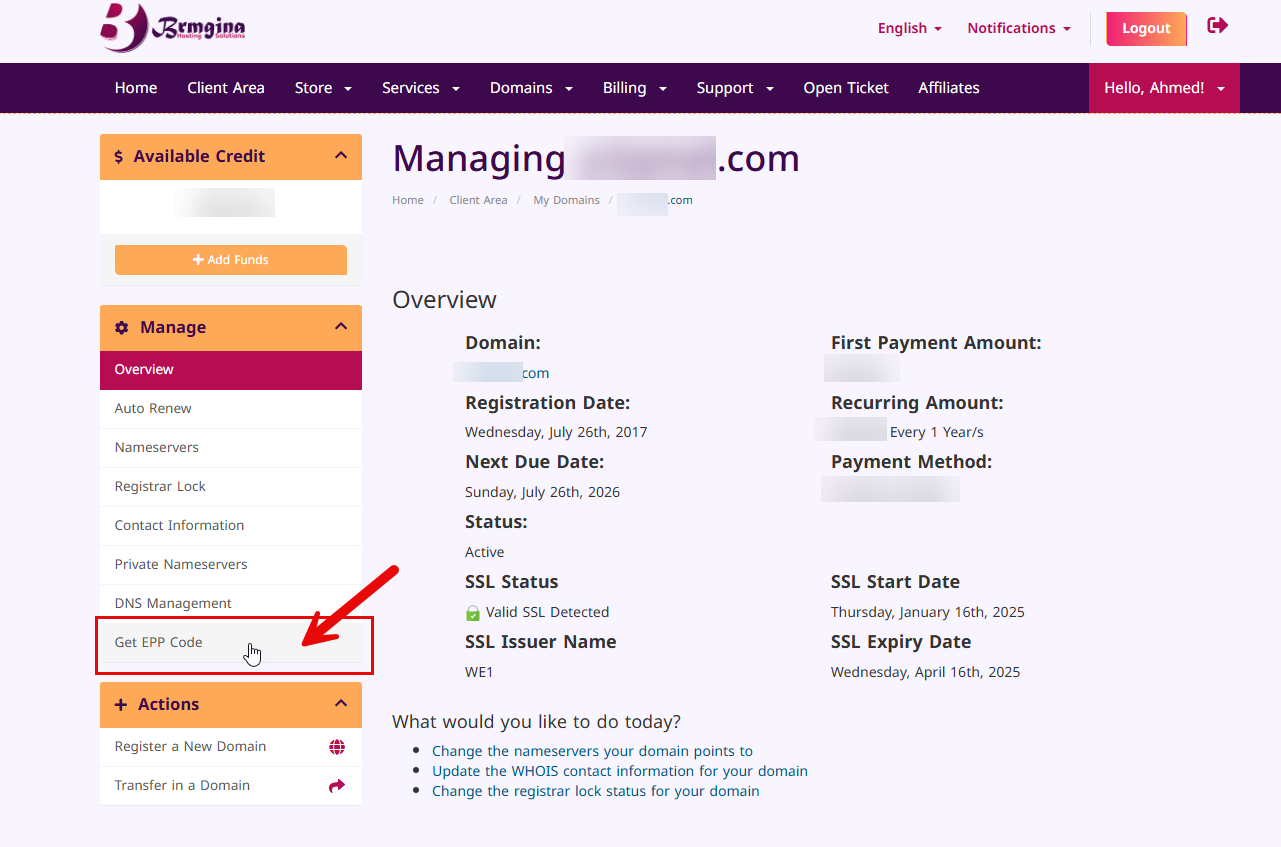The width and height of the screenshot is (1281, 847).
Task: Click the Logout button
Action: [1146, 29]
